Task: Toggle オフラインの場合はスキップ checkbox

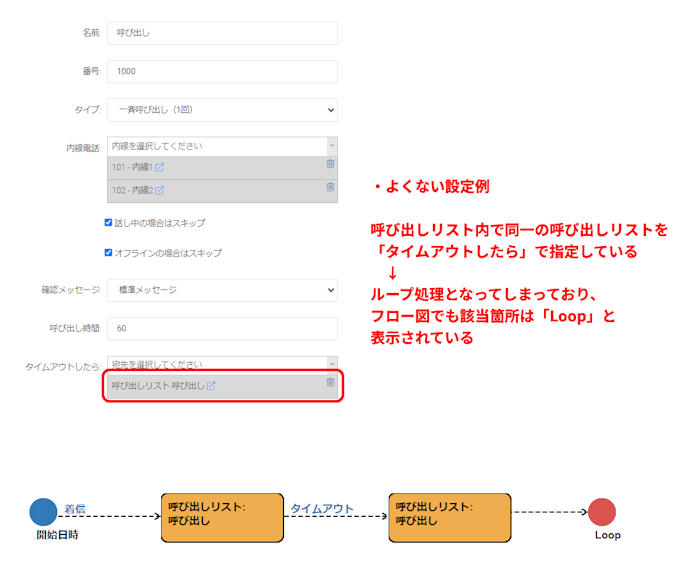Action: coord(109,253)
